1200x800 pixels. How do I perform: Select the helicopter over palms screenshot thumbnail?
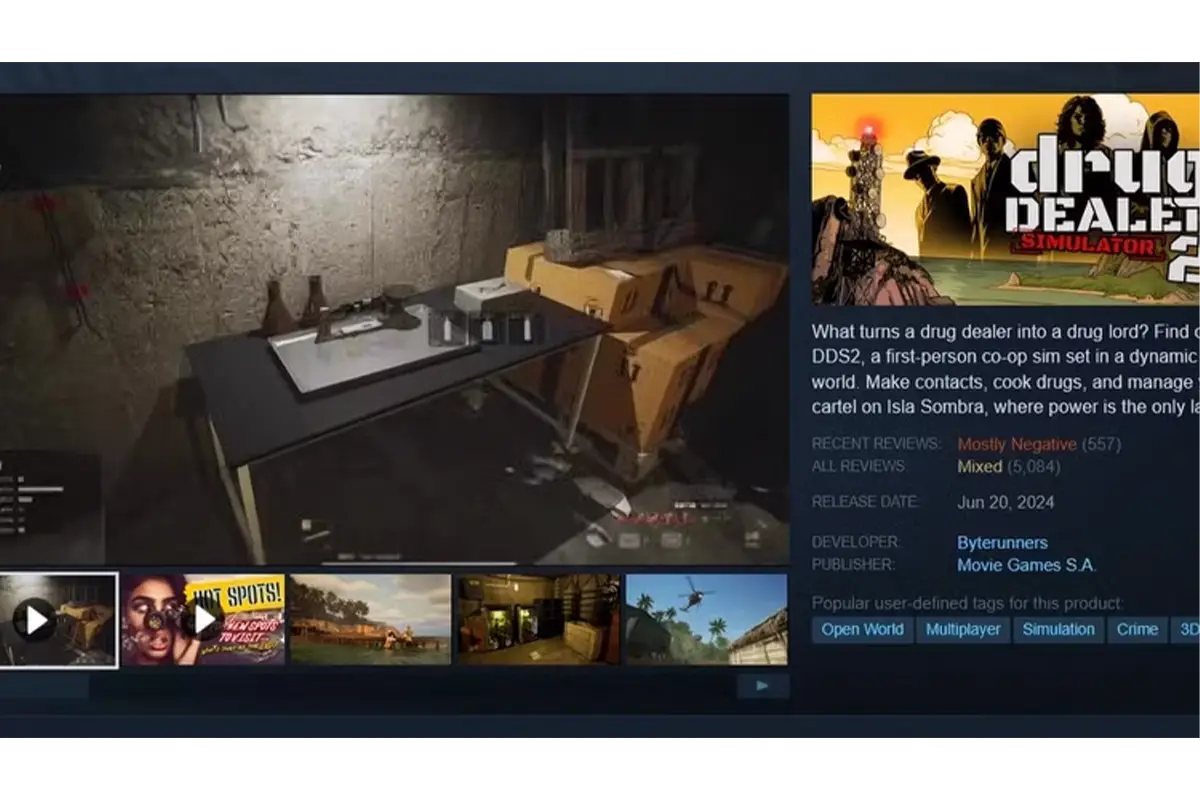click(706, 620)
